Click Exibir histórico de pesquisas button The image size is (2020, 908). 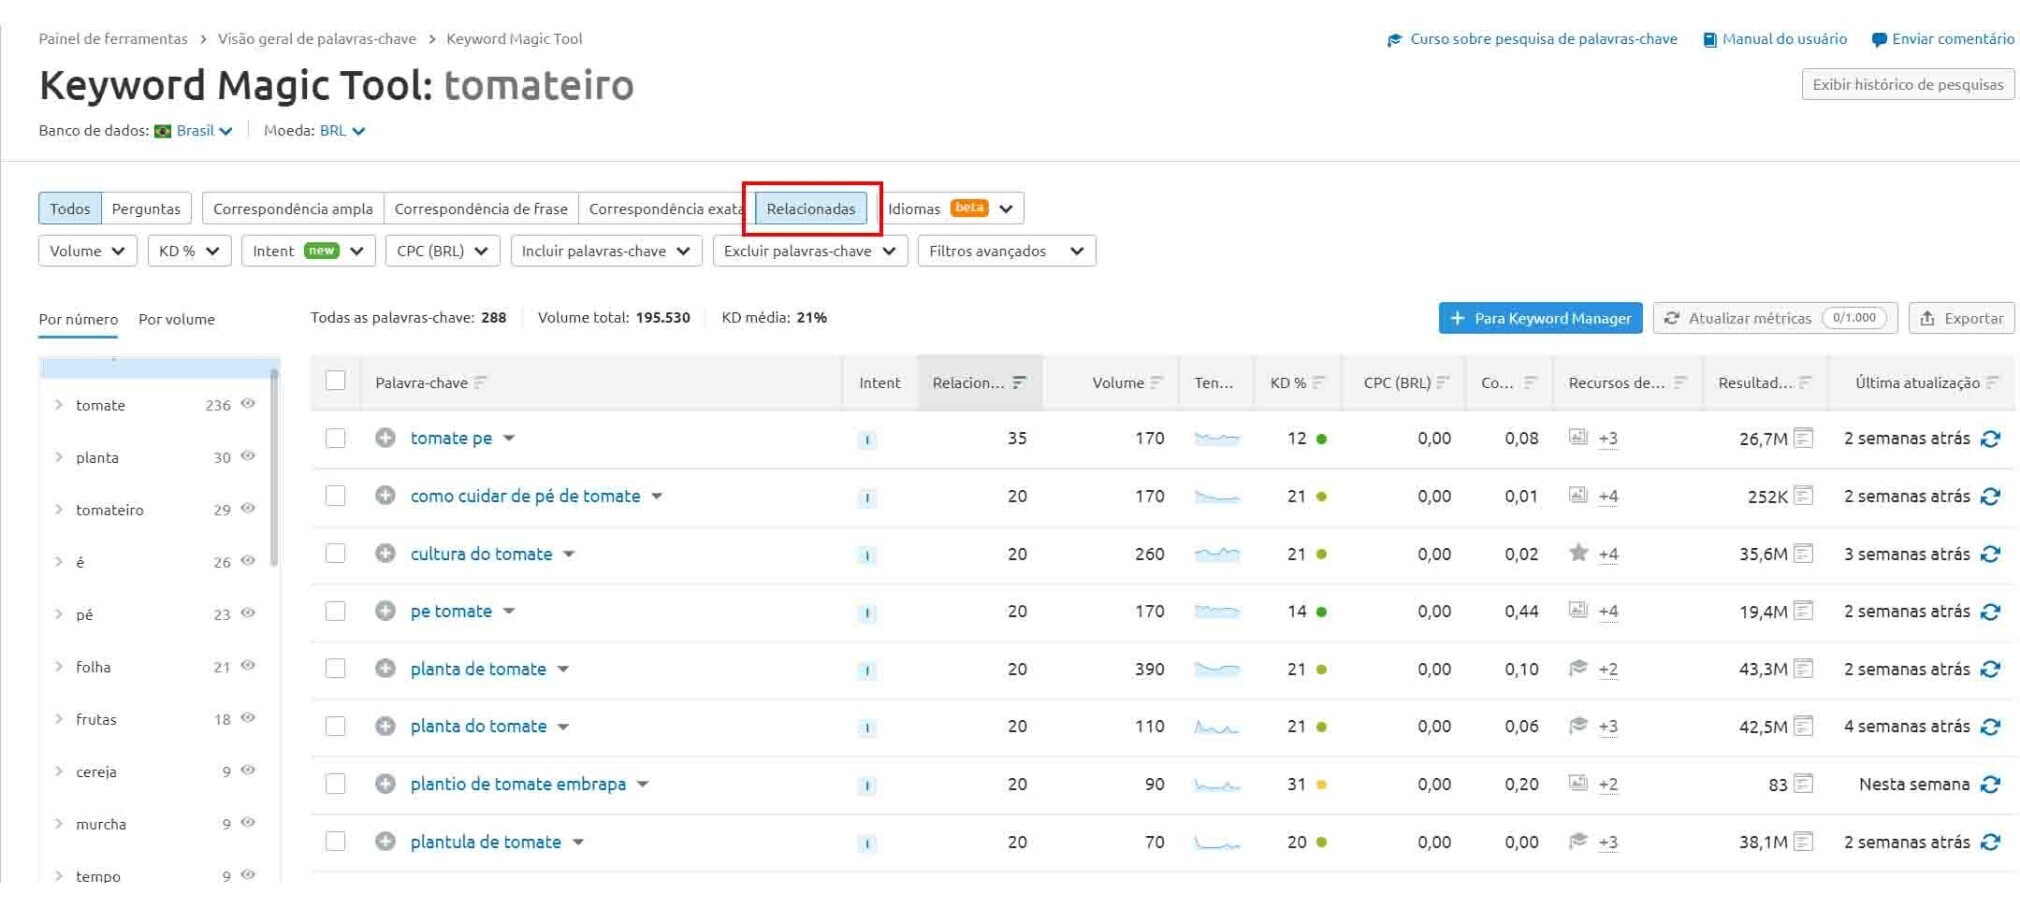[1908, 85]
